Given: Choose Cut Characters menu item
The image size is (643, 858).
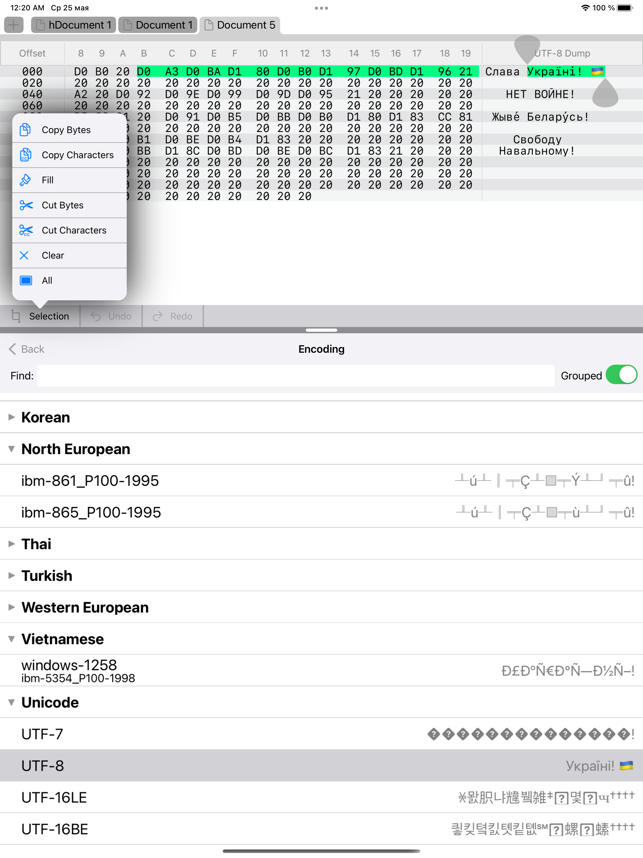Looking at the screenshot, I should click(69, 230).
